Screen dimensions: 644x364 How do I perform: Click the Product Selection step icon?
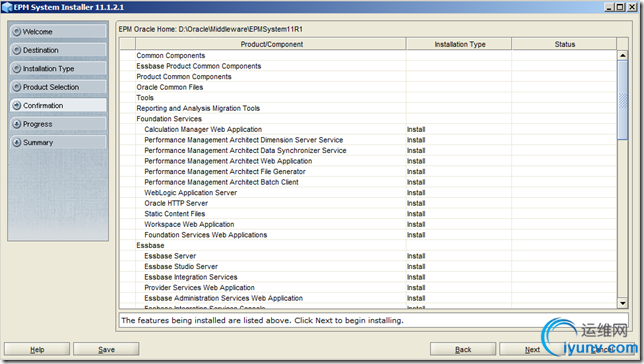pyautogui.click(x=16, y=87)
